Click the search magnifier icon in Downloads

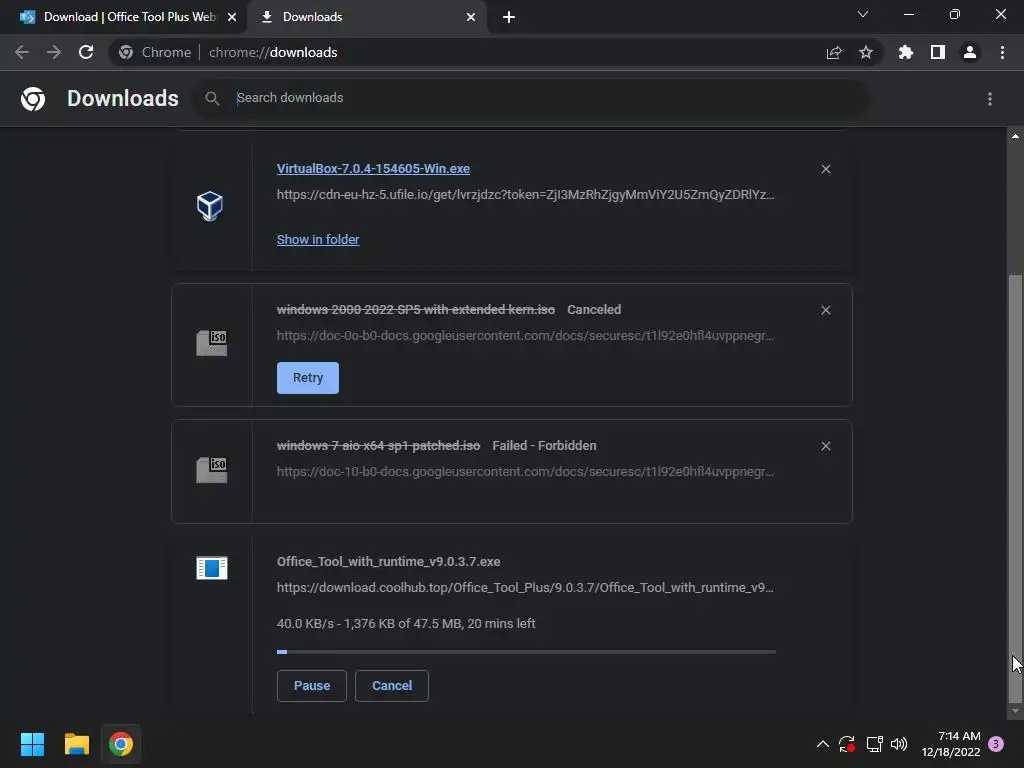pos(212,98)
